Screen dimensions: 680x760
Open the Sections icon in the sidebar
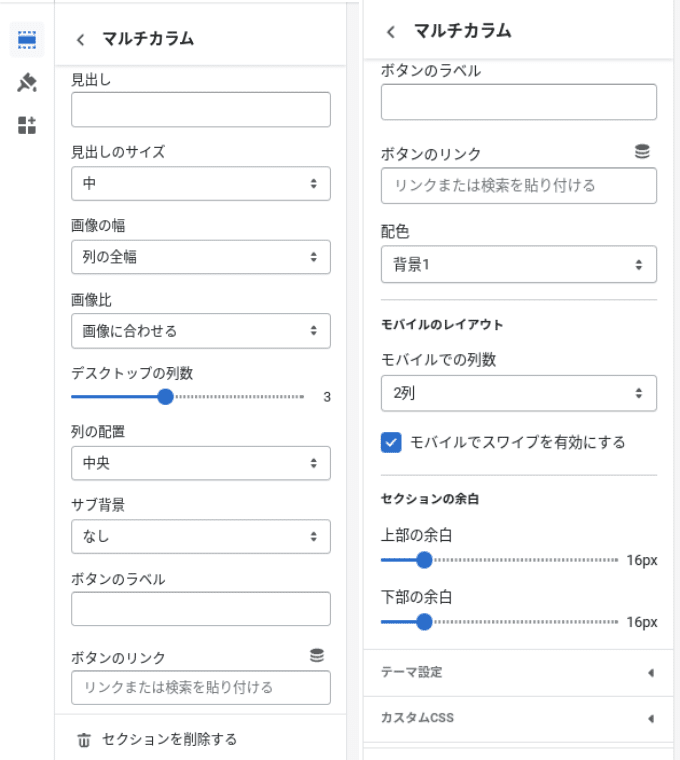pyautogui.click(x=27, y=40)
